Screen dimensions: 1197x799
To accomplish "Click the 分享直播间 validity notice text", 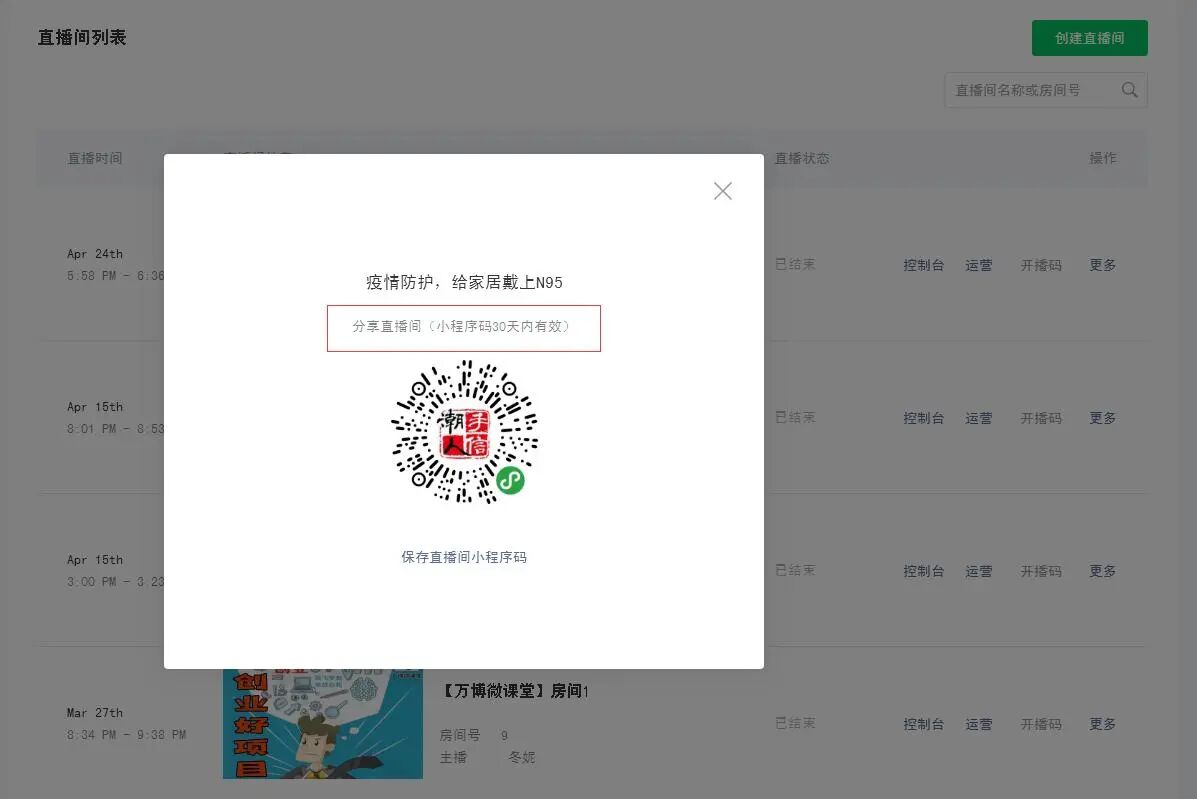I will pyautogui.click(x=463, y=327).
